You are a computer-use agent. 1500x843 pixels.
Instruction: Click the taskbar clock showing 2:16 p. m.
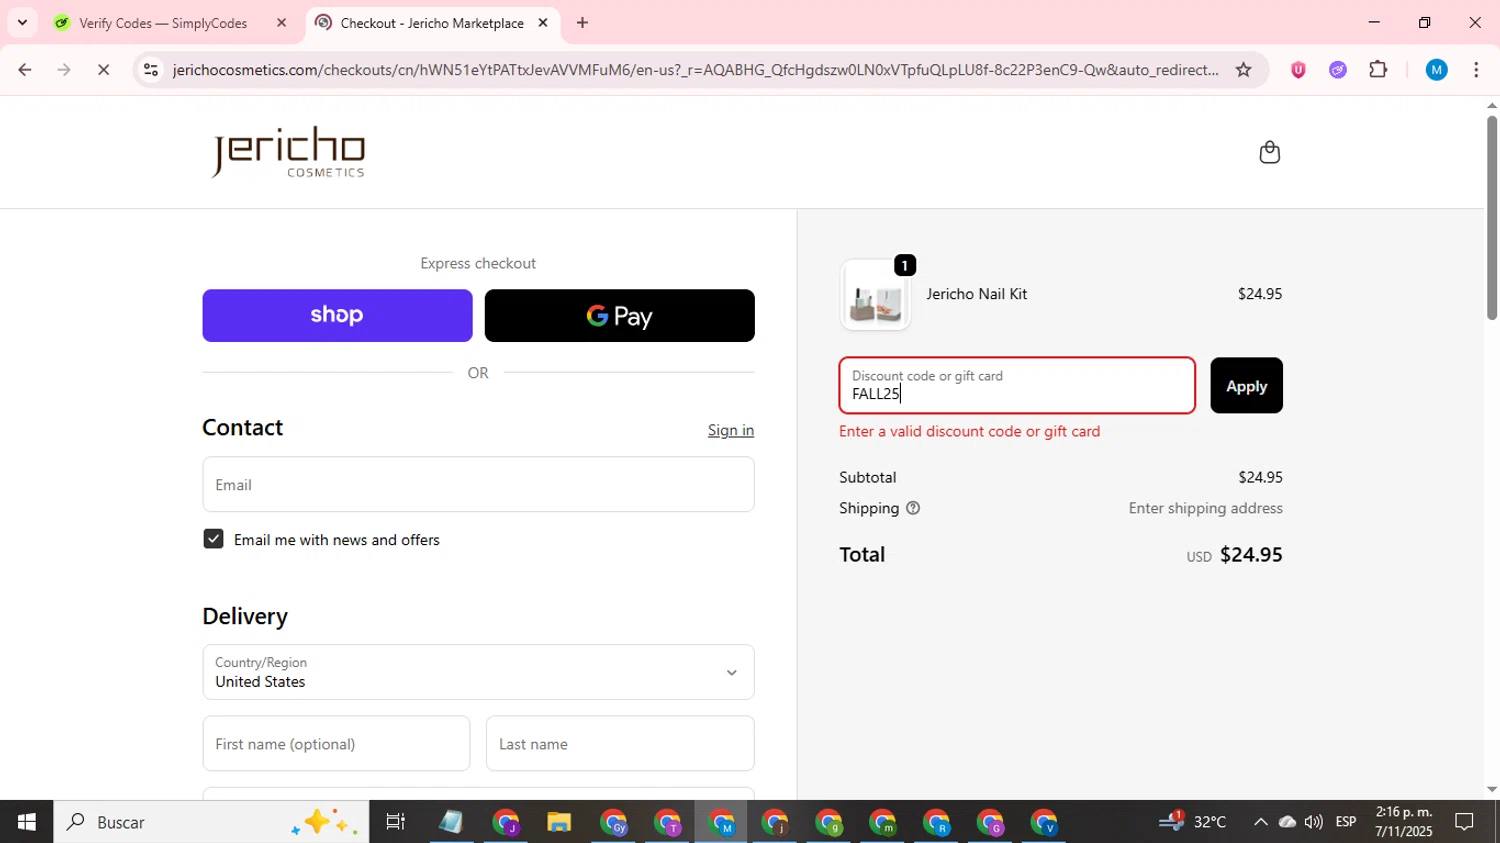[x=1404, y=822]
